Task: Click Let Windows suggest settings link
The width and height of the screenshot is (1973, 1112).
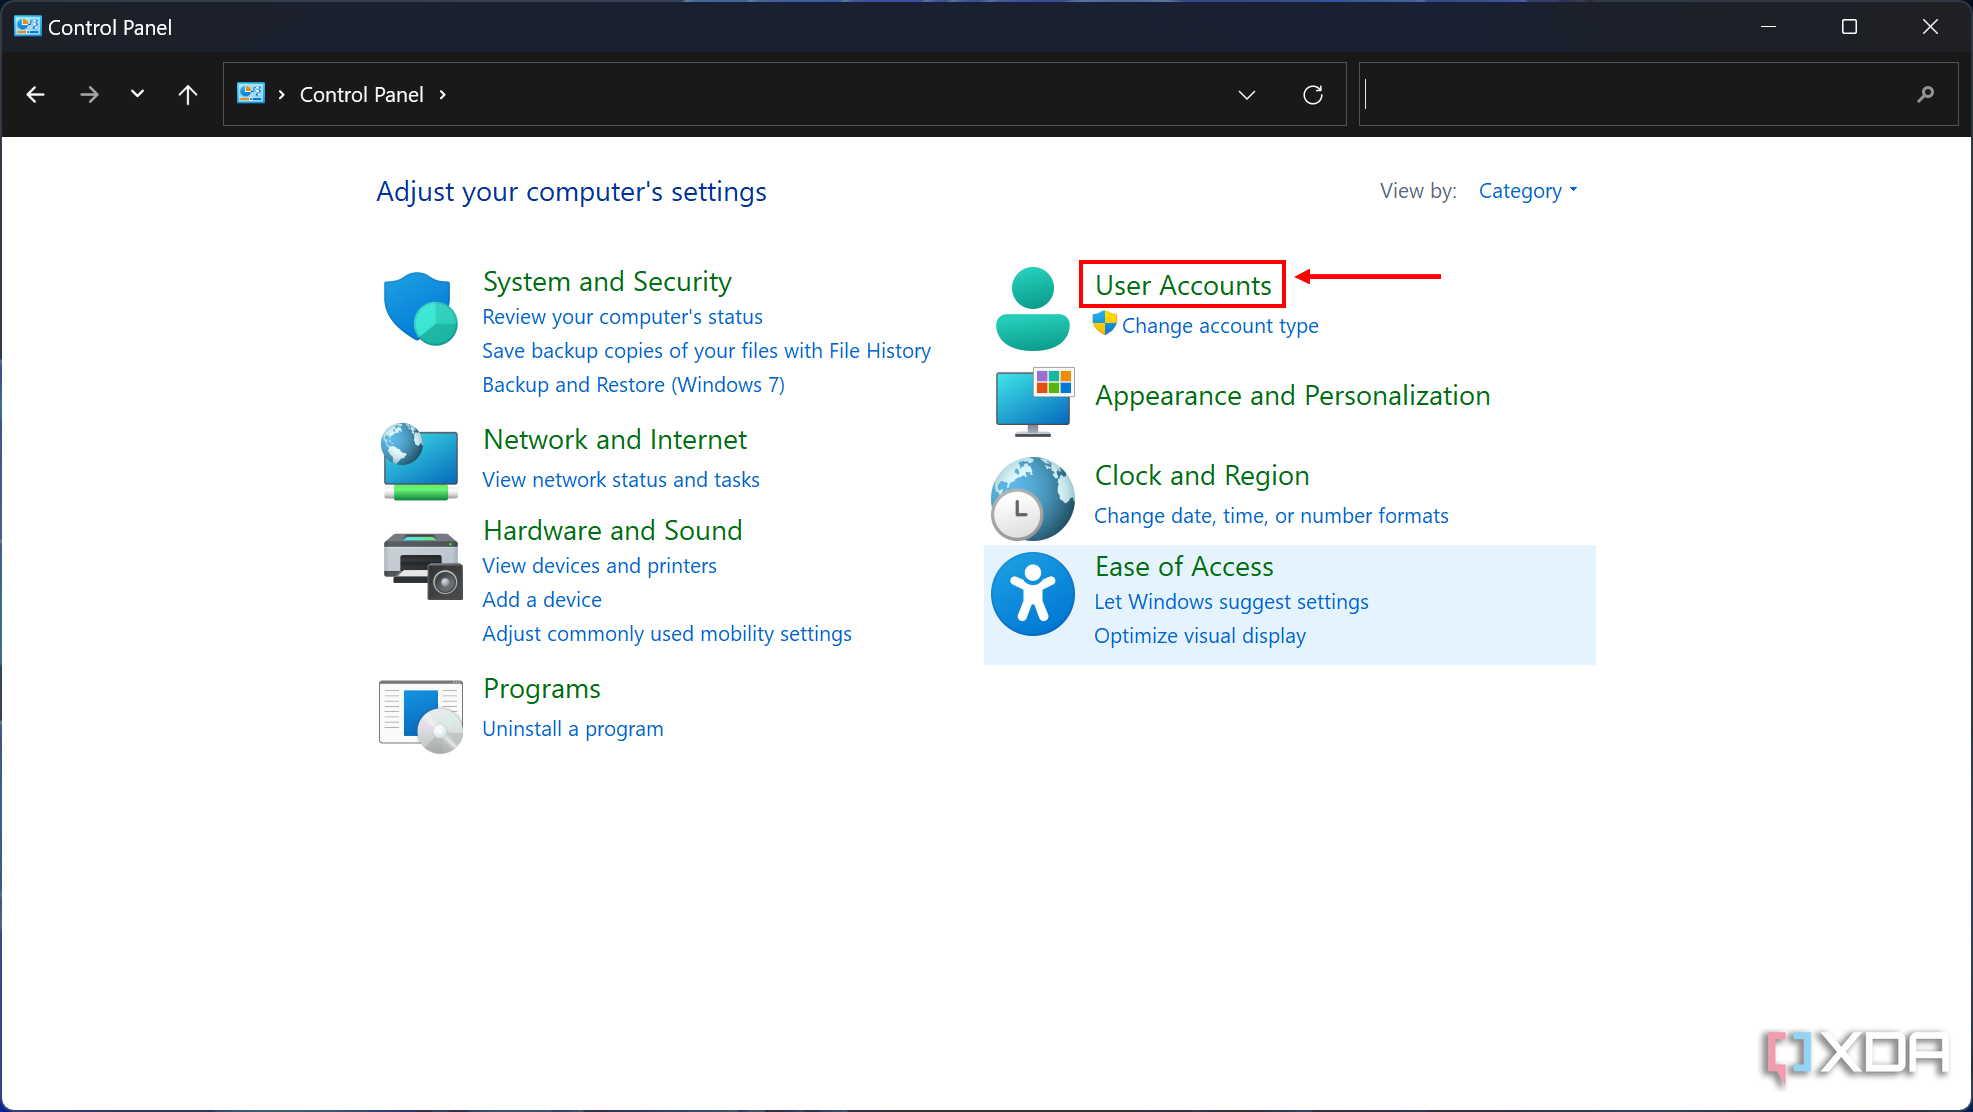Action: pos(1230,600)
